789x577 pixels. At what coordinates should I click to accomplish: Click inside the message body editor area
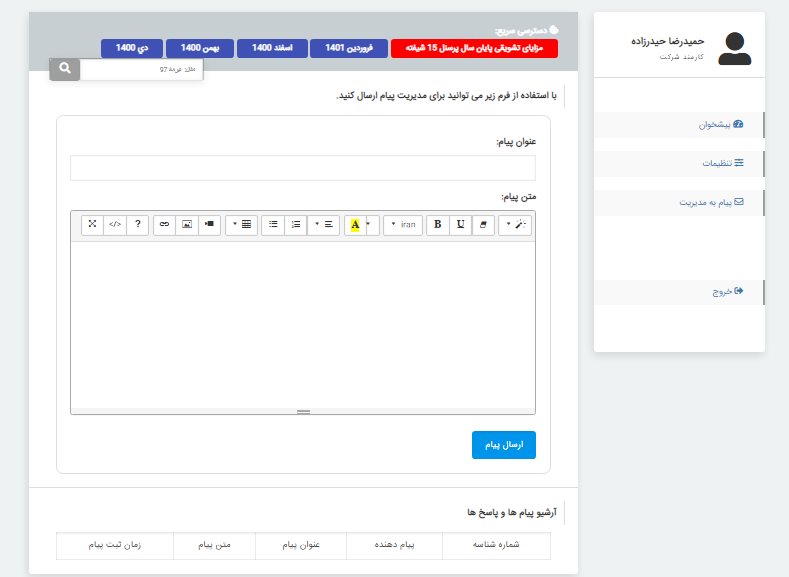(303, 325)
